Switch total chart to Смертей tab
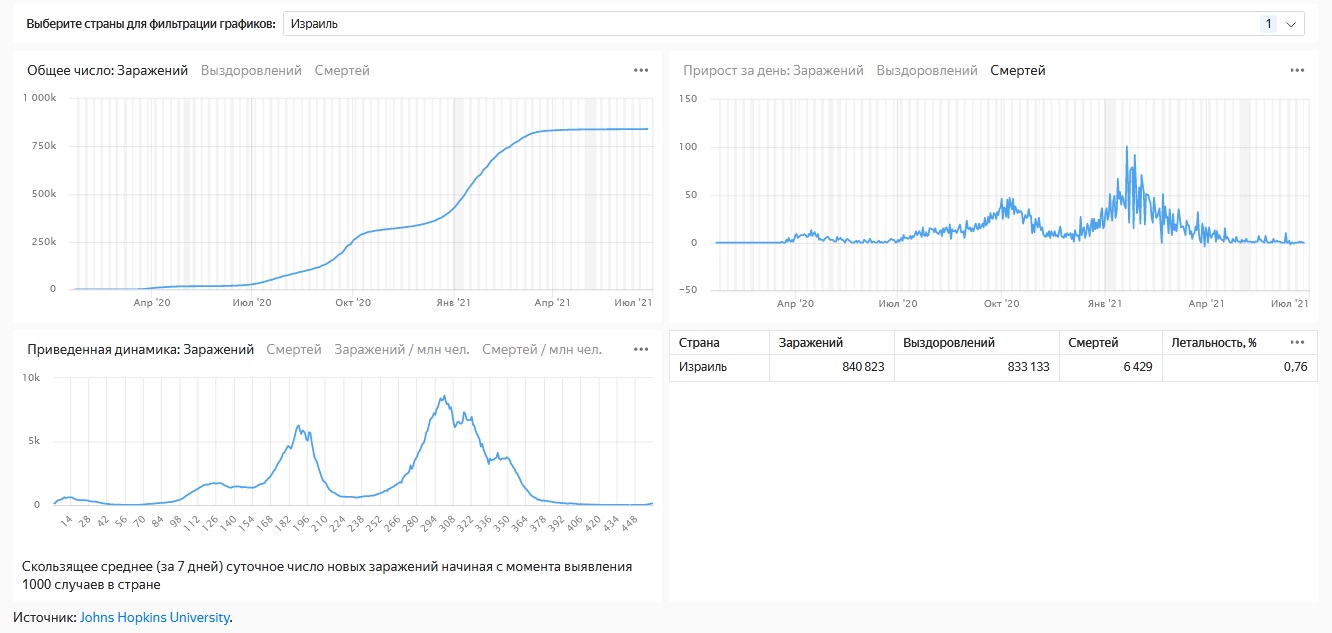Image resolution: width=1332 pixels, height=633 pixels. [x=342, y=71]
